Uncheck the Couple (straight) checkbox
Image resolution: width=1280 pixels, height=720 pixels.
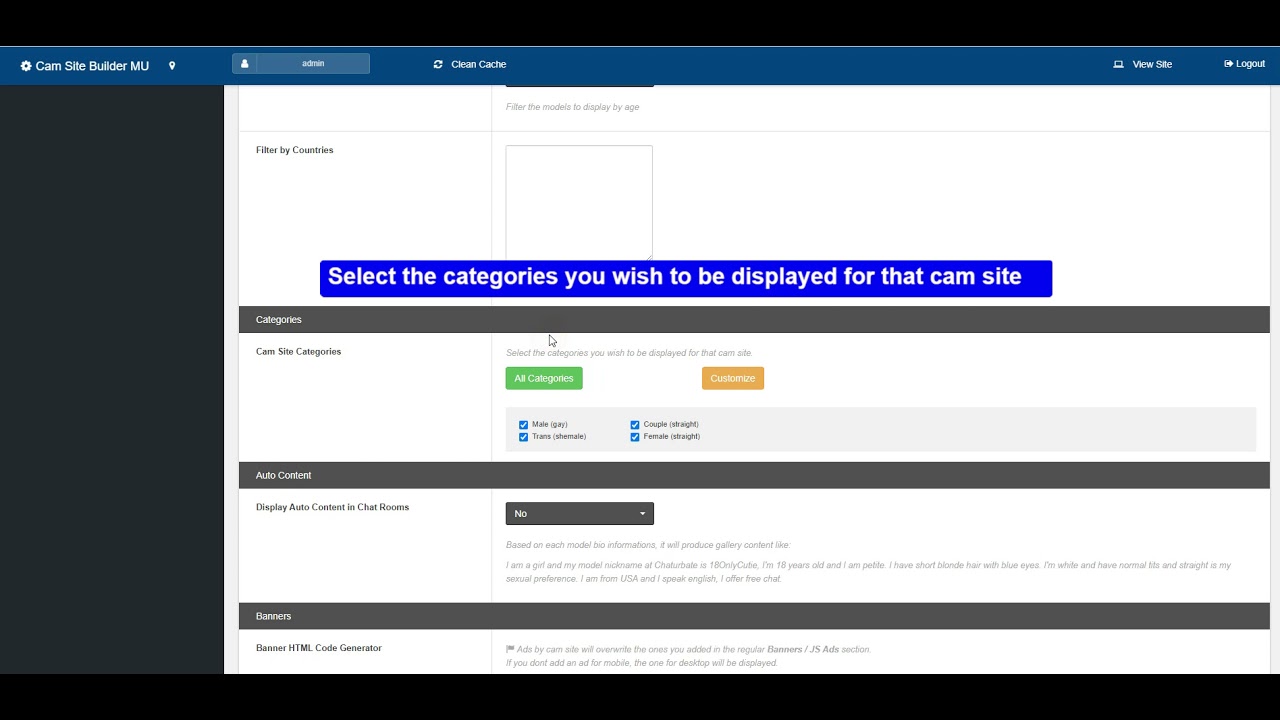tap(635, 425)
